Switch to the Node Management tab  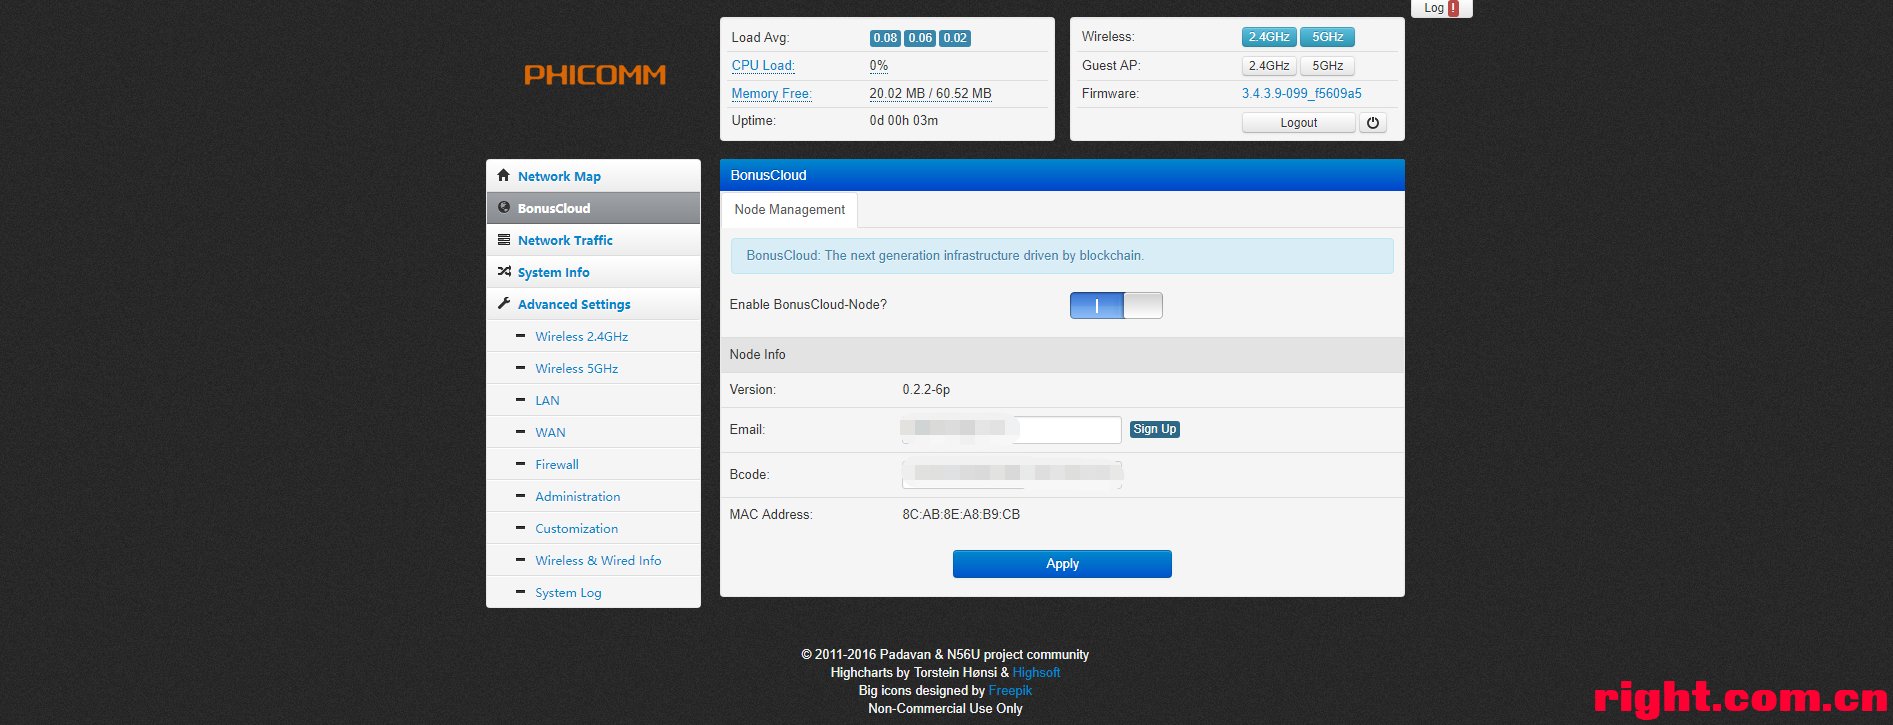tap(789, 210)
